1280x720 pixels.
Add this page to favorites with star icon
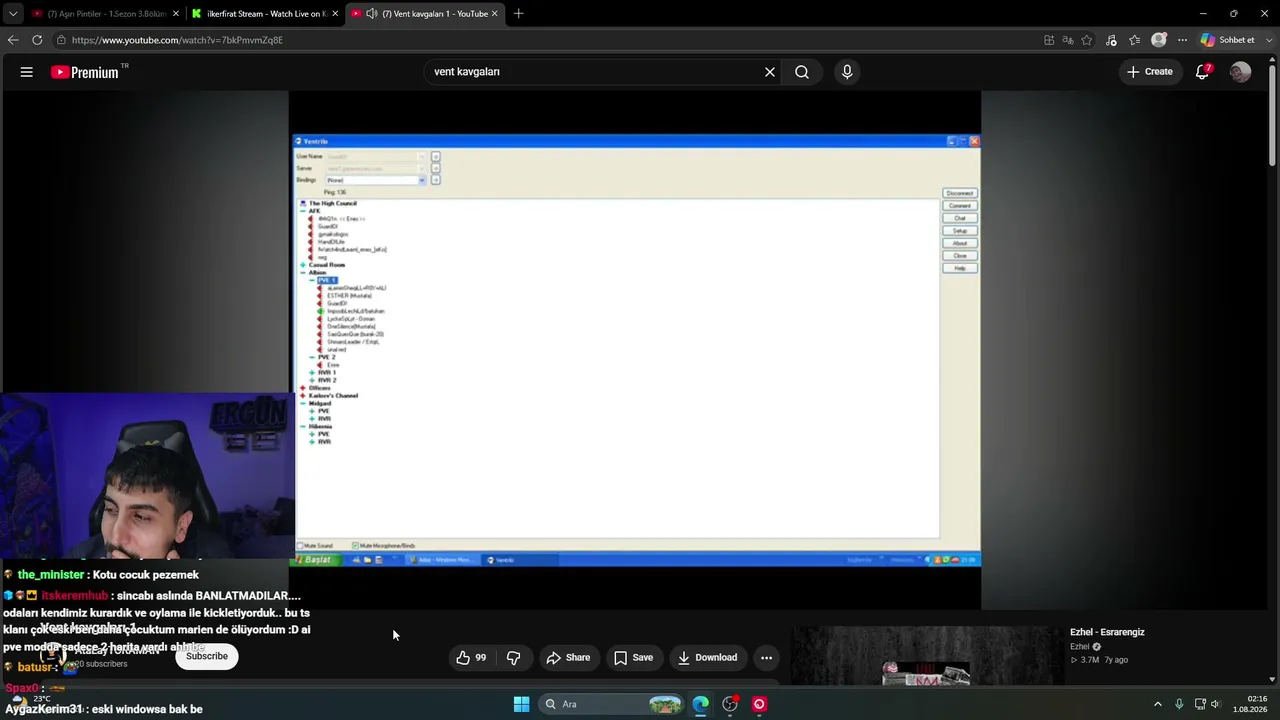click(x=1087, y=40)
